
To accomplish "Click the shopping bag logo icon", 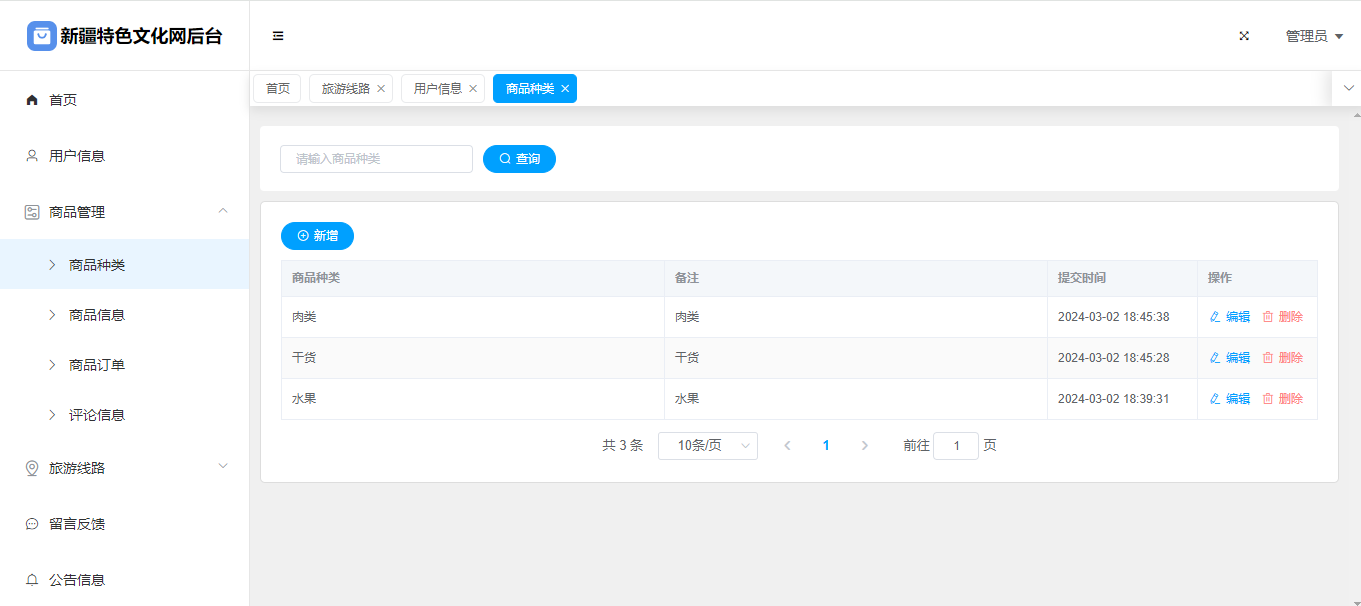I will tap(42, 36).
